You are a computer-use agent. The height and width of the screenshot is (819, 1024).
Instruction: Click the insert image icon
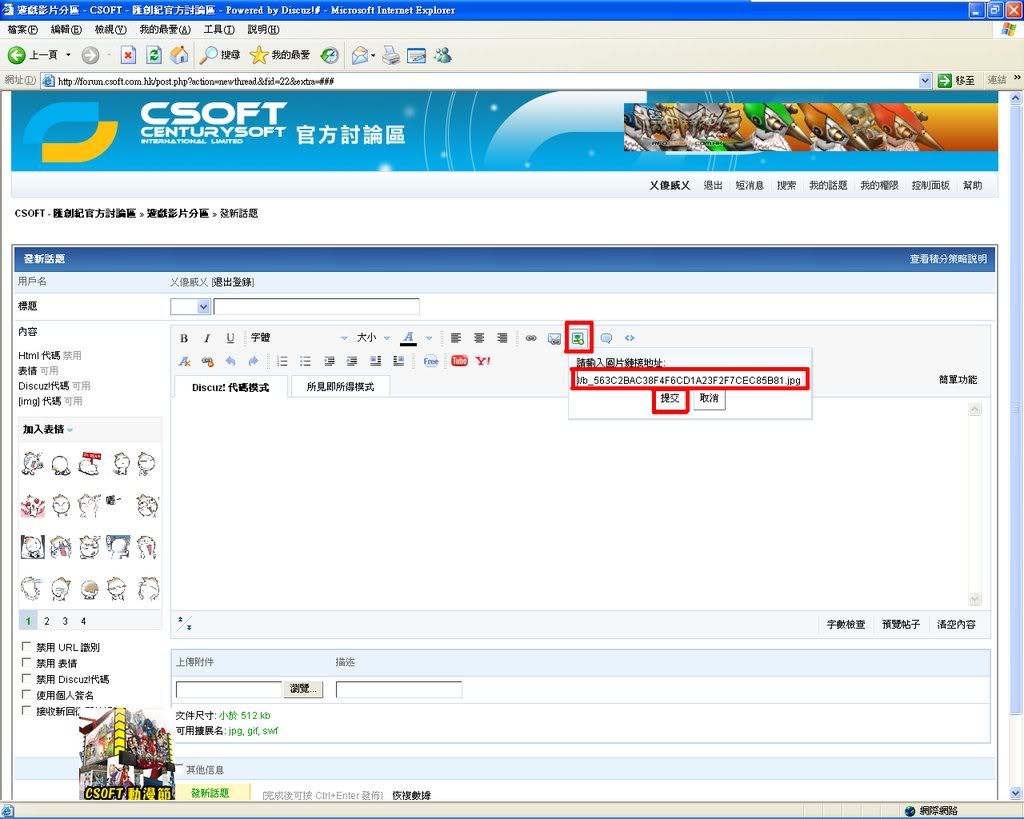point(579,338)
